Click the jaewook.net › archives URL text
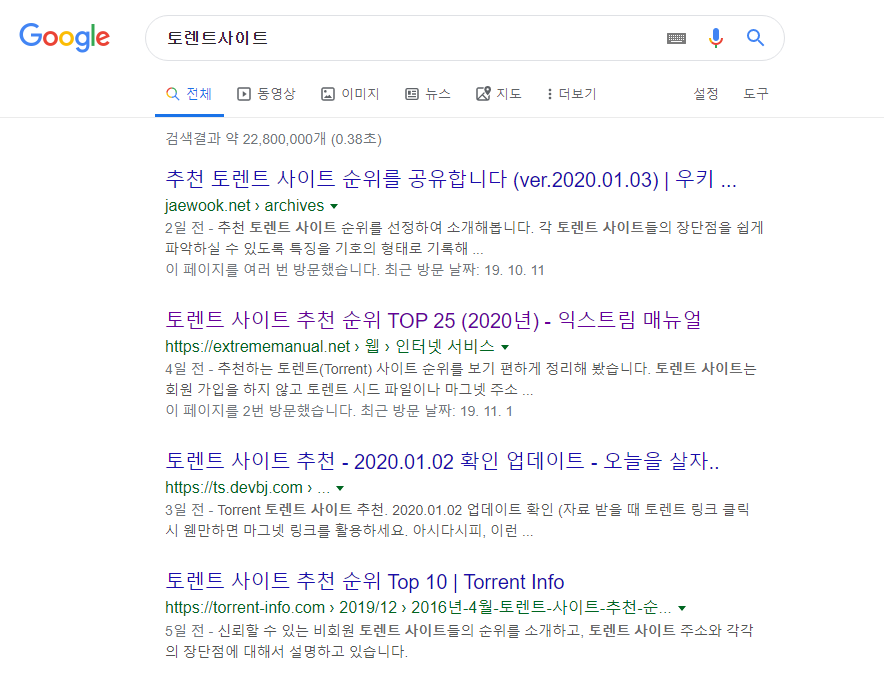 pyautogui.click(x=245, y=206)
